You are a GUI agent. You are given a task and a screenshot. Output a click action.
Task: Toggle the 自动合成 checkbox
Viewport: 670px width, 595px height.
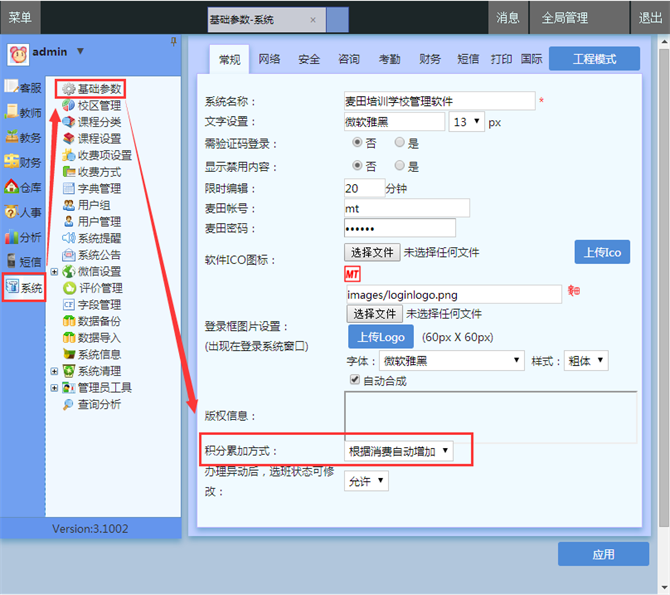[x=355, y=380]
